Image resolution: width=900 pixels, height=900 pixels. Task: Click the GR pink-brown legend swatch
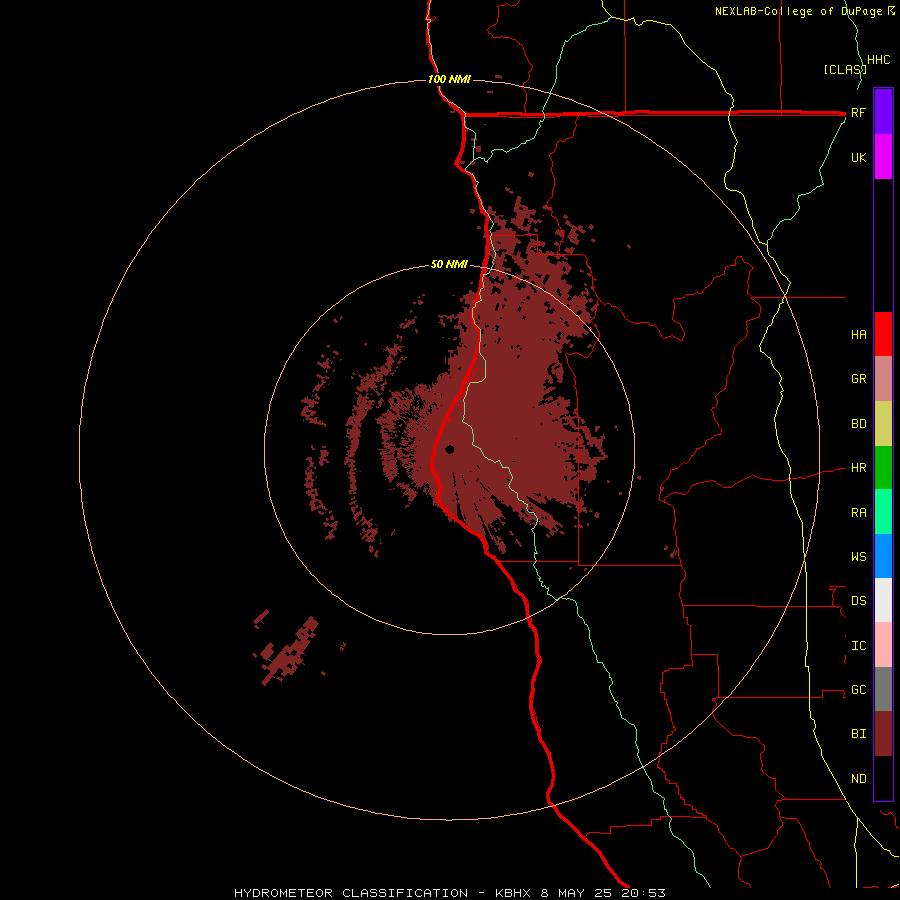click(883, 379)
